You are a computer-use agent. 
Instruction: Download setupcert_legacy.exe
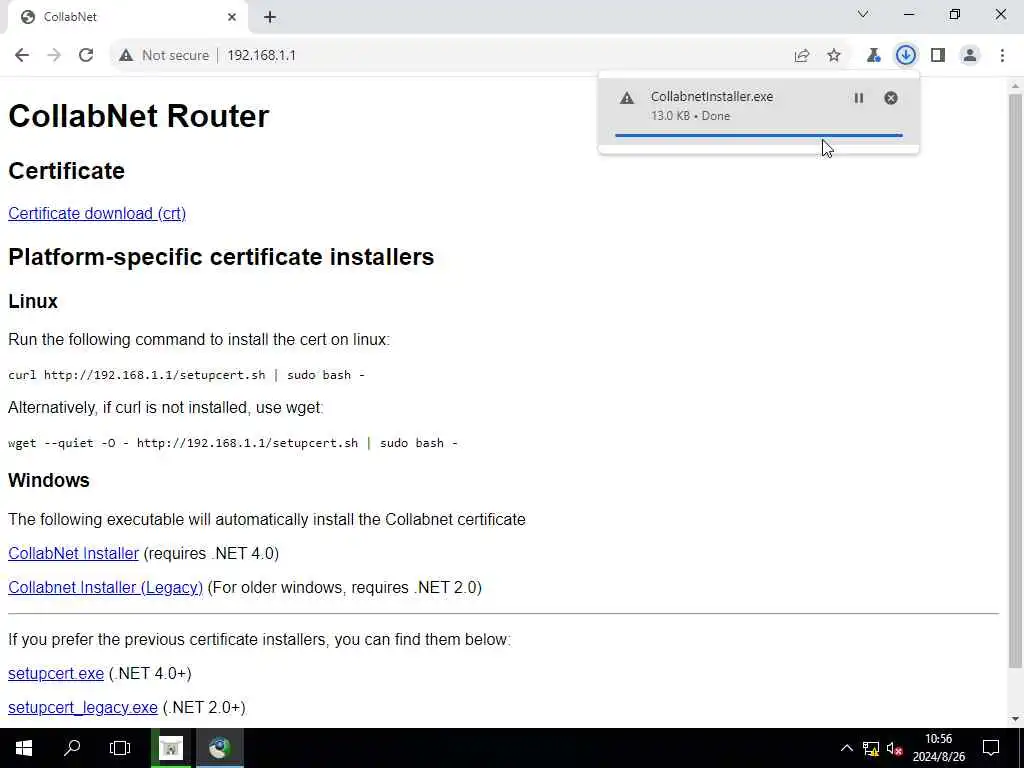(x=82, y=707)
